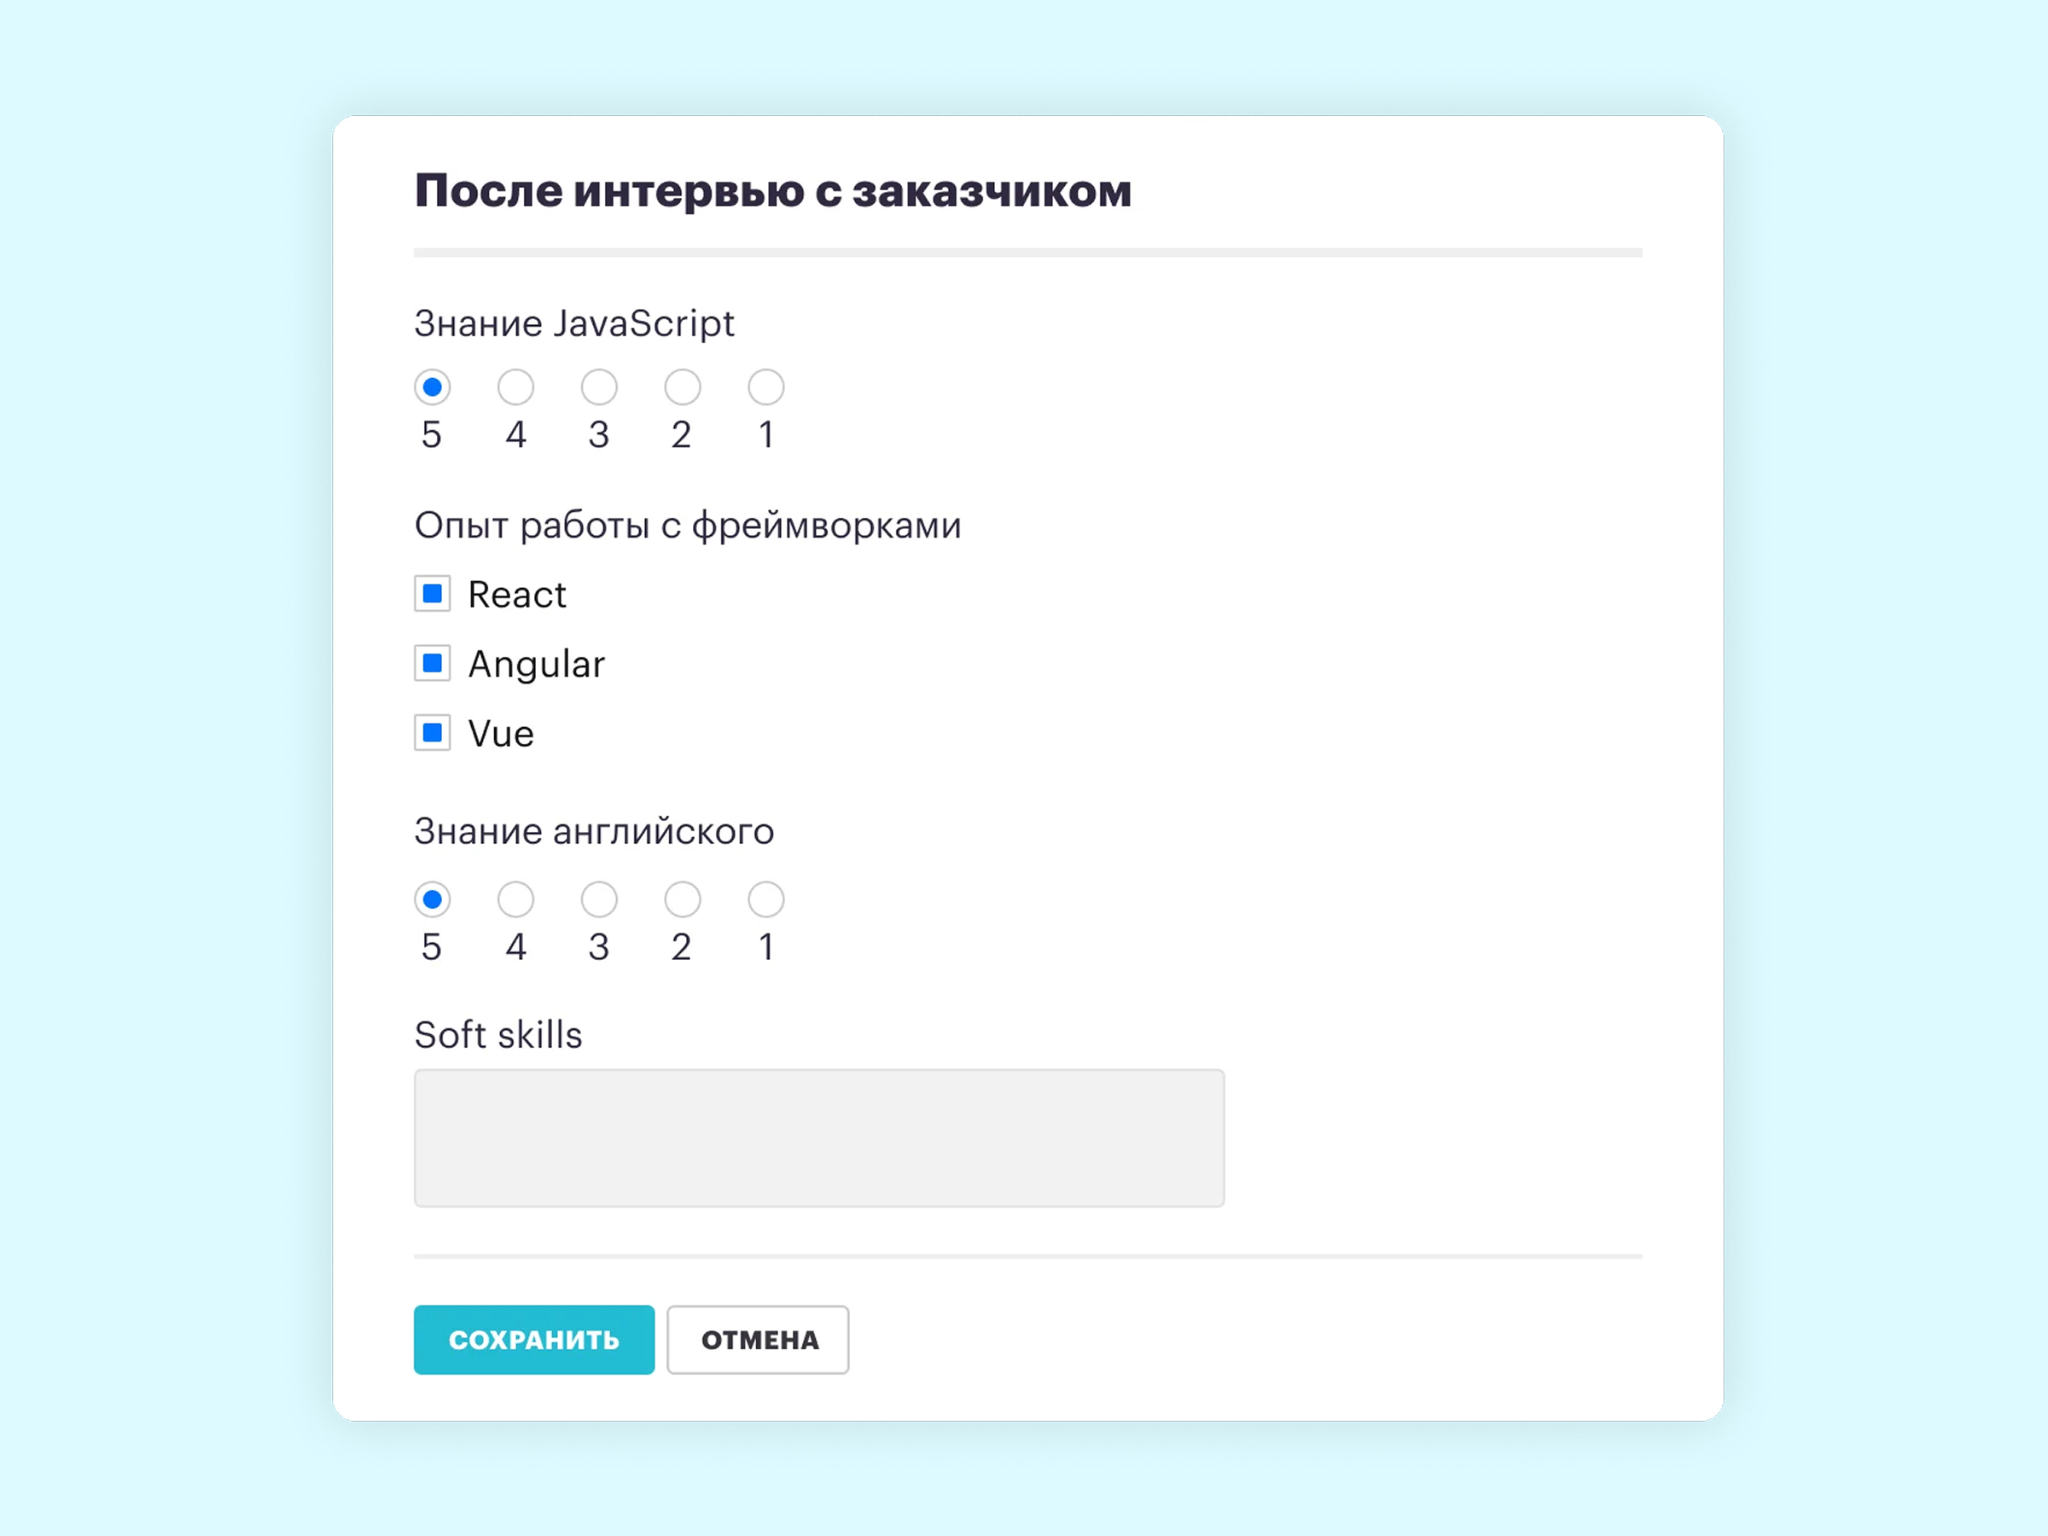Disable the Vue checkbox
Screen dimensions: 2048x1536
point(432,733)
